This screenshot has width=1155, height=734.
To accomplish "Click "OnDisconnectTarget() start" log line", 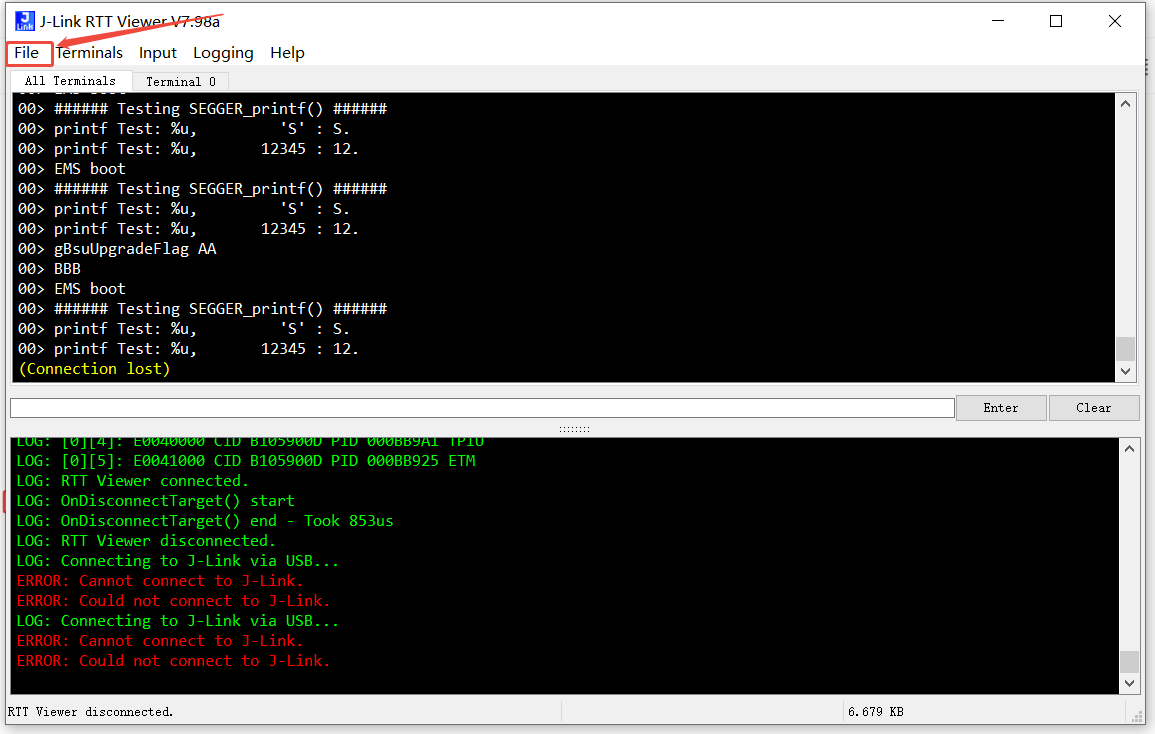I will pos(155,501).
